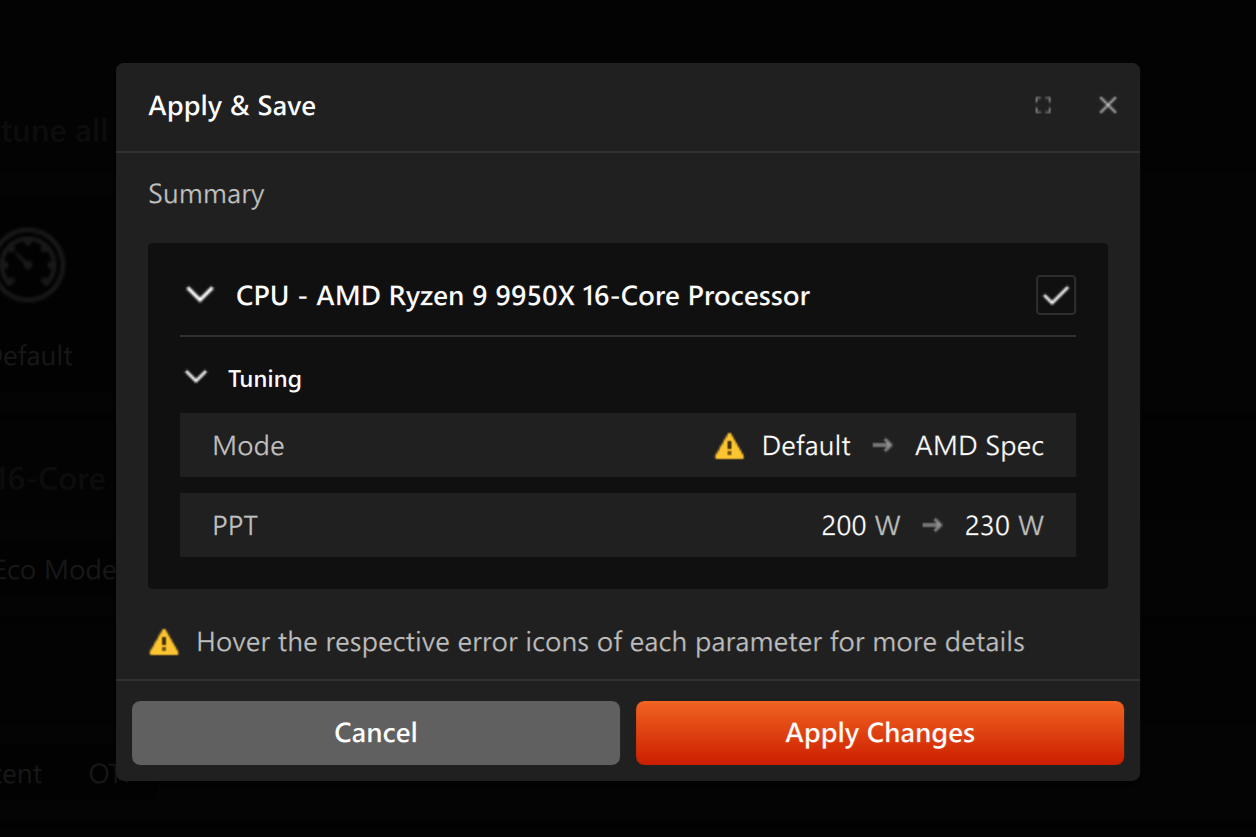Select the Default profile gauge icon
The width and height of the screenshot is (1256, 837).
33,265
